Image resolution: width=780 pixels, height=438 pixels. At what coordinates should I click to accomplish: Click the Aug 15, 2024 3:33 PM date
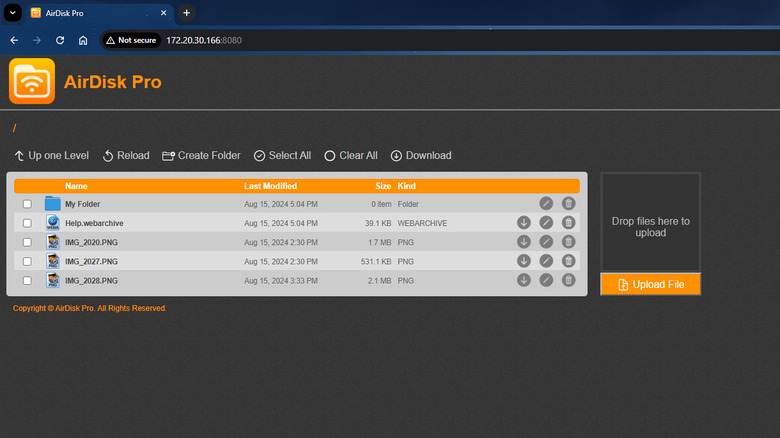click(x=281, y=281)
